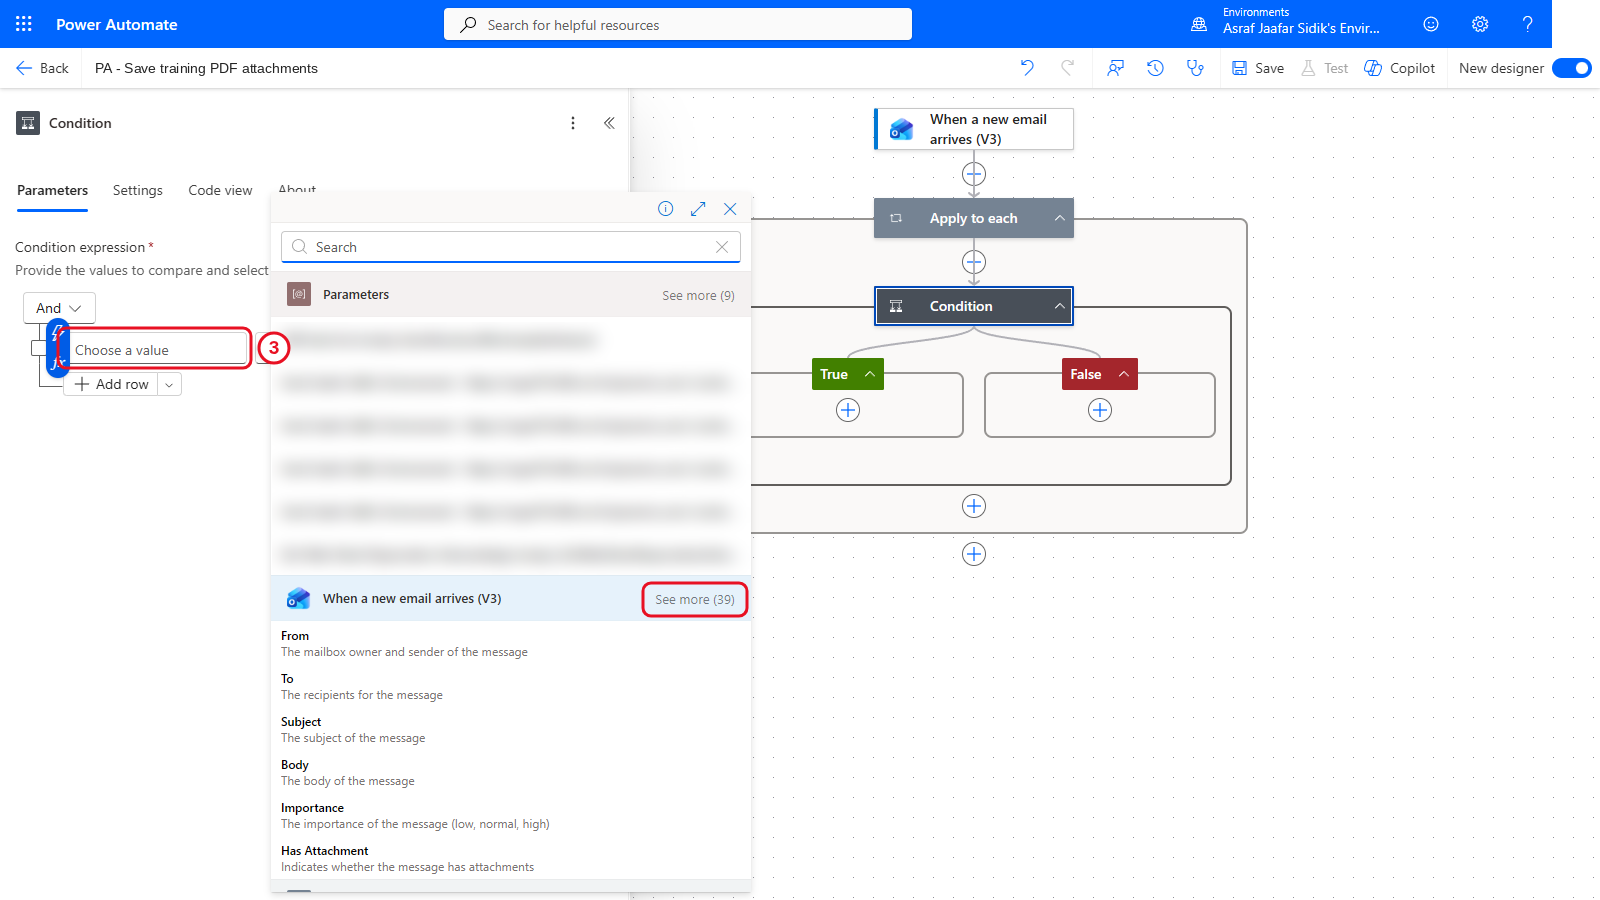Click the undo arrow icon

tap(1027, 68)
